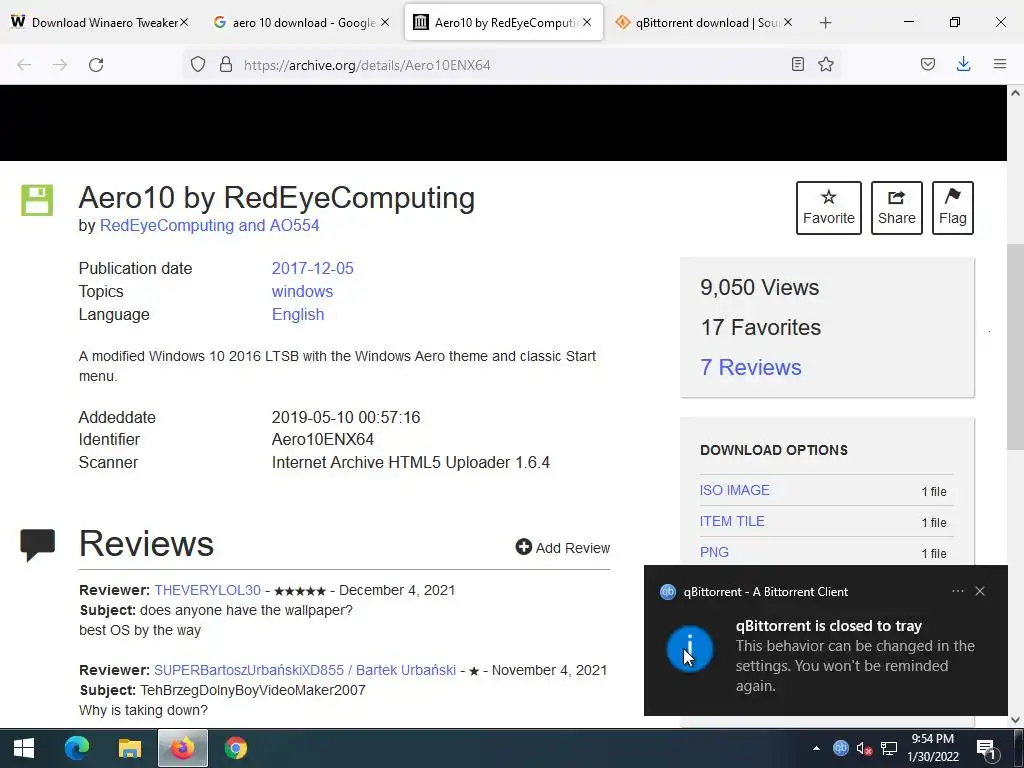Viewport: 1024px width, 768px height.
Task: Show hidden tray icons arrow
Action: coord(816,748)
